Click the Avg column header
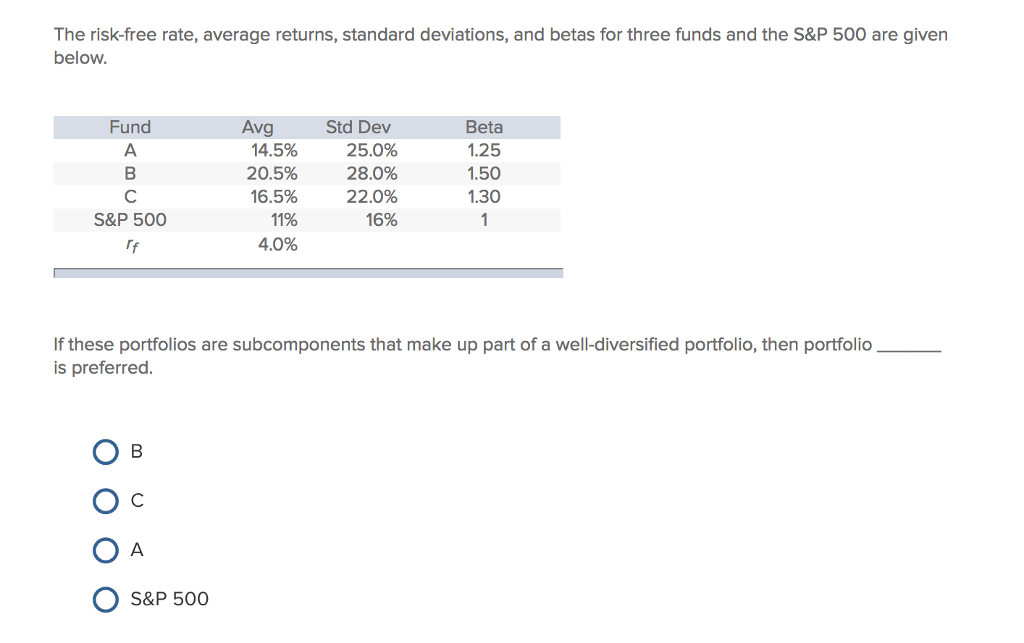Image resolution: width=1024 pixels, height=643 pixels. (x=257, y=127)
